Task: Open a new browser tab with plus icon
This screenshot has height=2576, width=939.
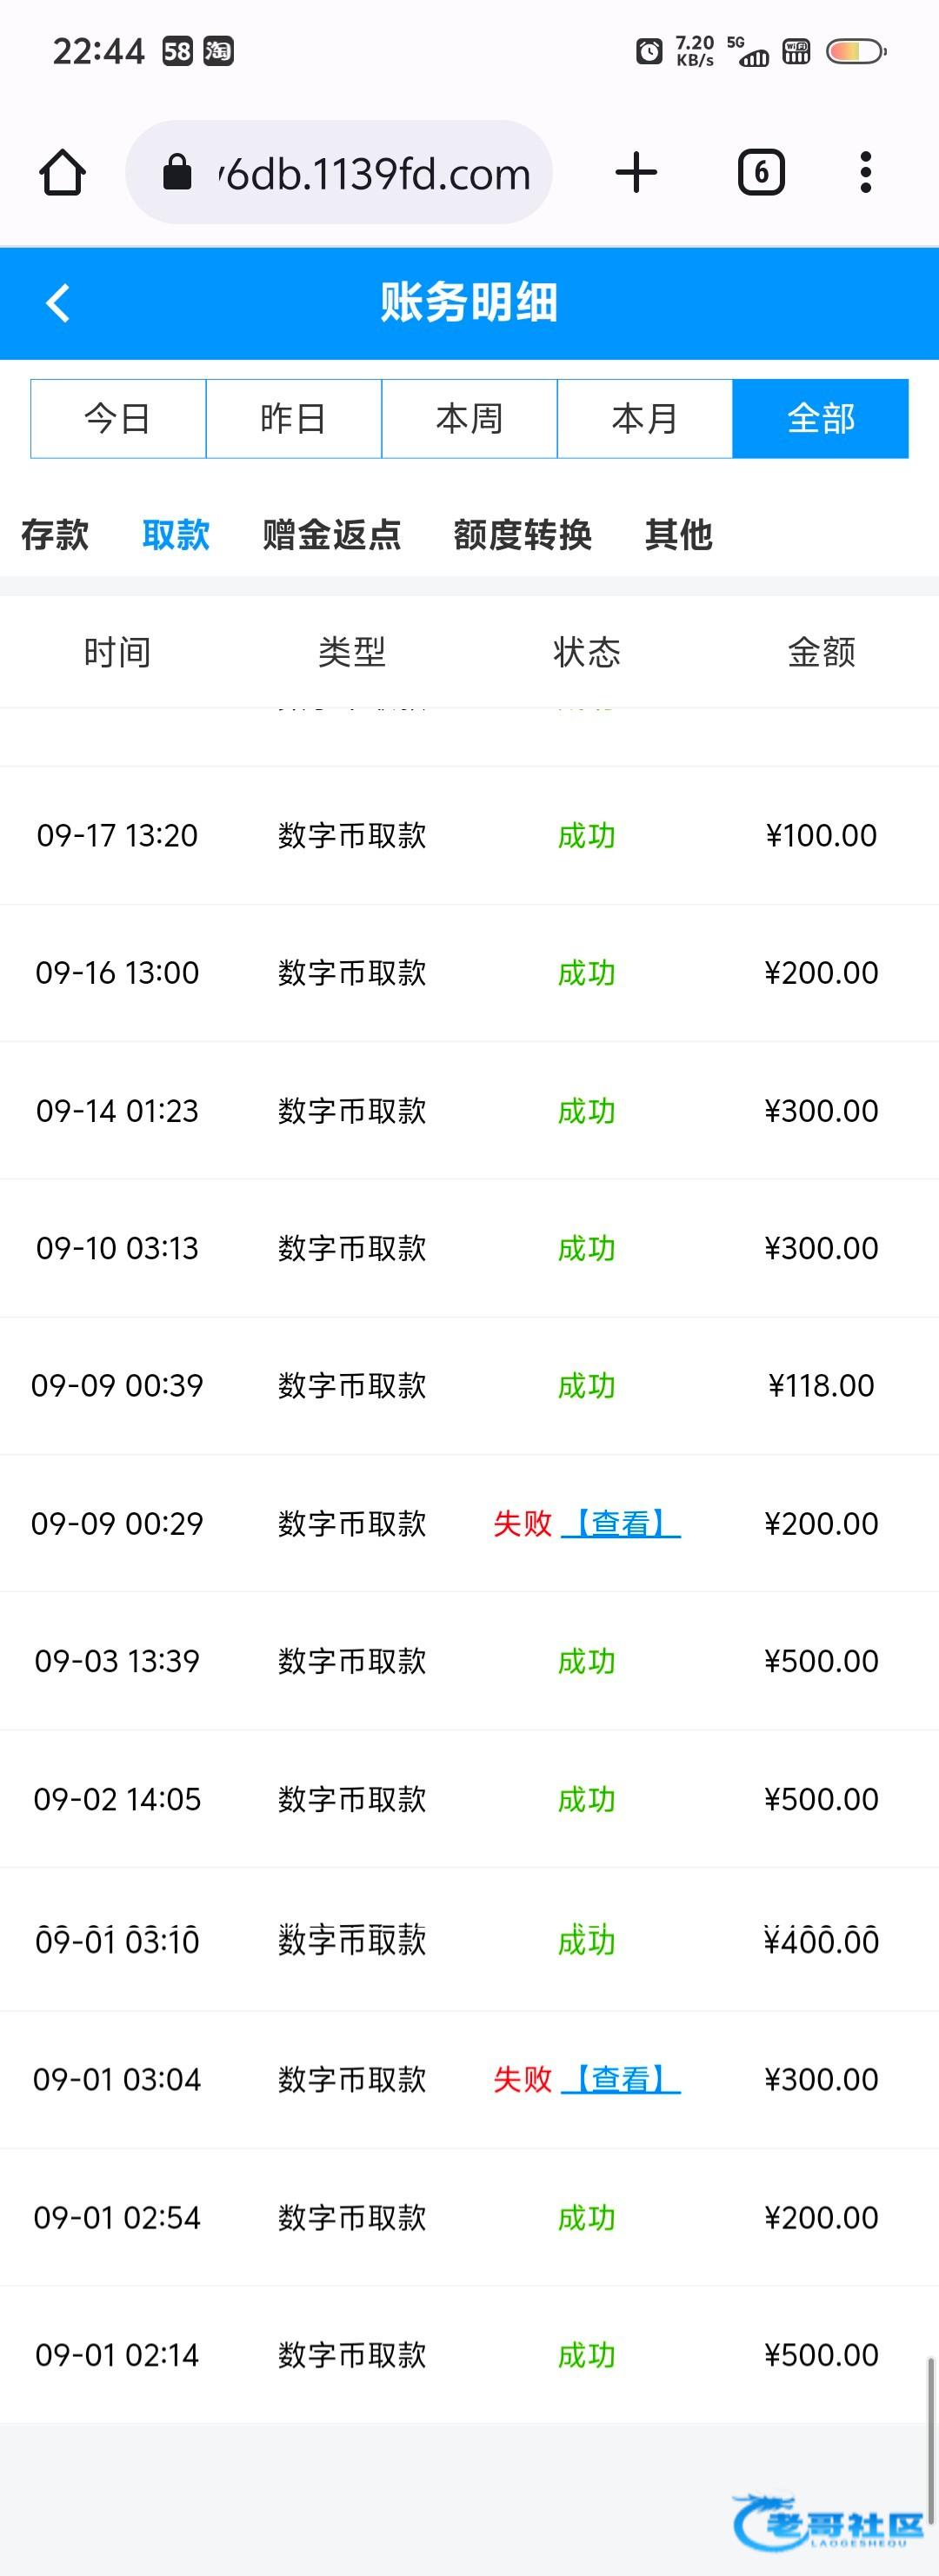Action: 636,173
